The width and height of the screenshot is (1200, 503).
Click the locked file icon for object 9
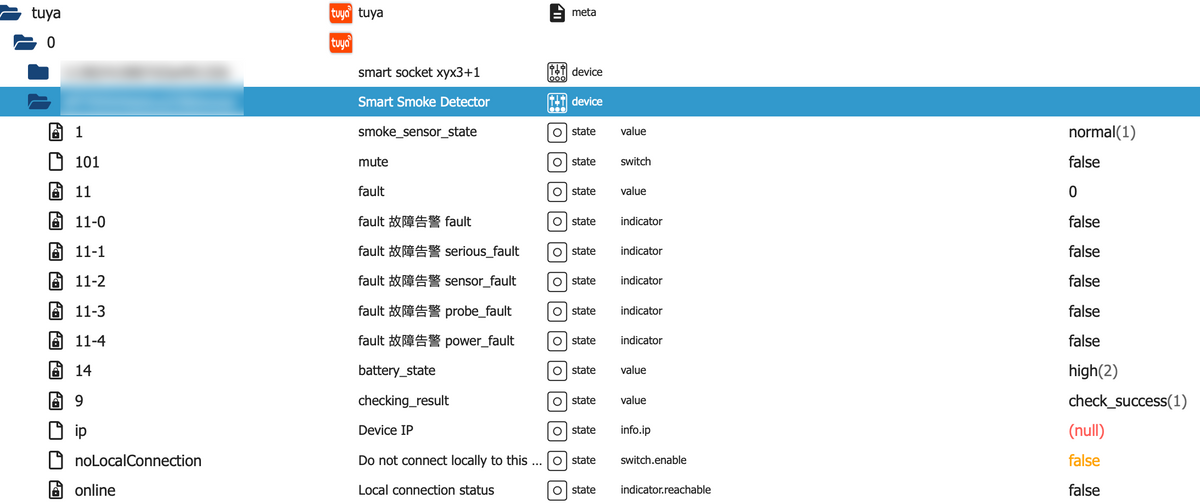click(56, 400)
